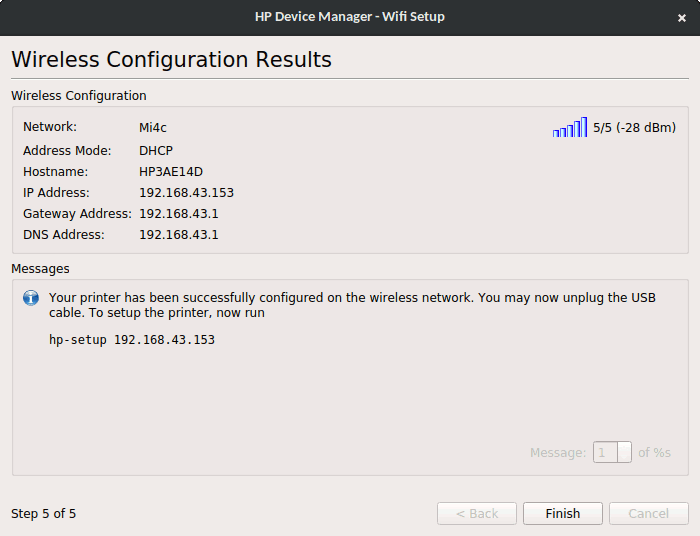The height and width of the screenshot is (536, 700).
Task: Select the network name Mi4c
Action: coord(153,128)
